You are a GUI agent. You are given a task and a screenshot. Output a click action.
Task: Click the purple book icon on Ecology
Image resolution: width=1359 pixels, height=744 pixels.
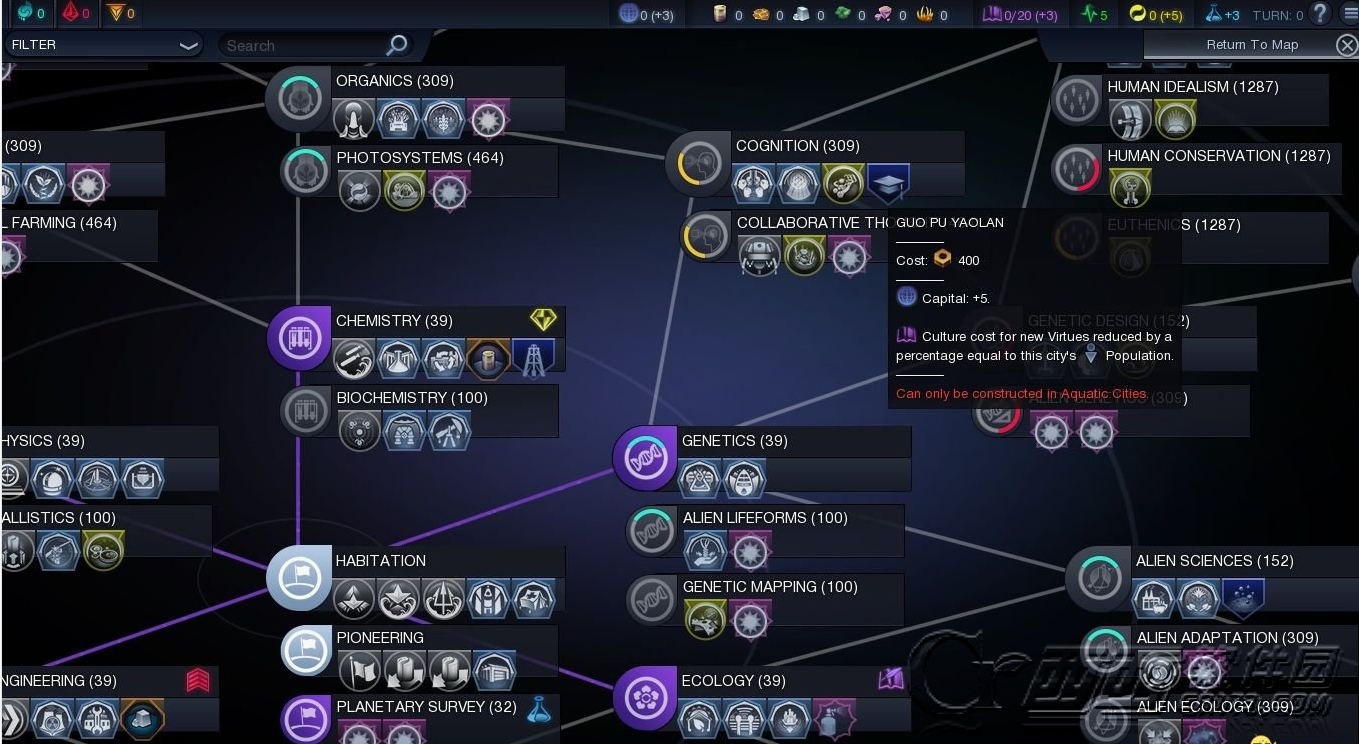tap(891, 680)
